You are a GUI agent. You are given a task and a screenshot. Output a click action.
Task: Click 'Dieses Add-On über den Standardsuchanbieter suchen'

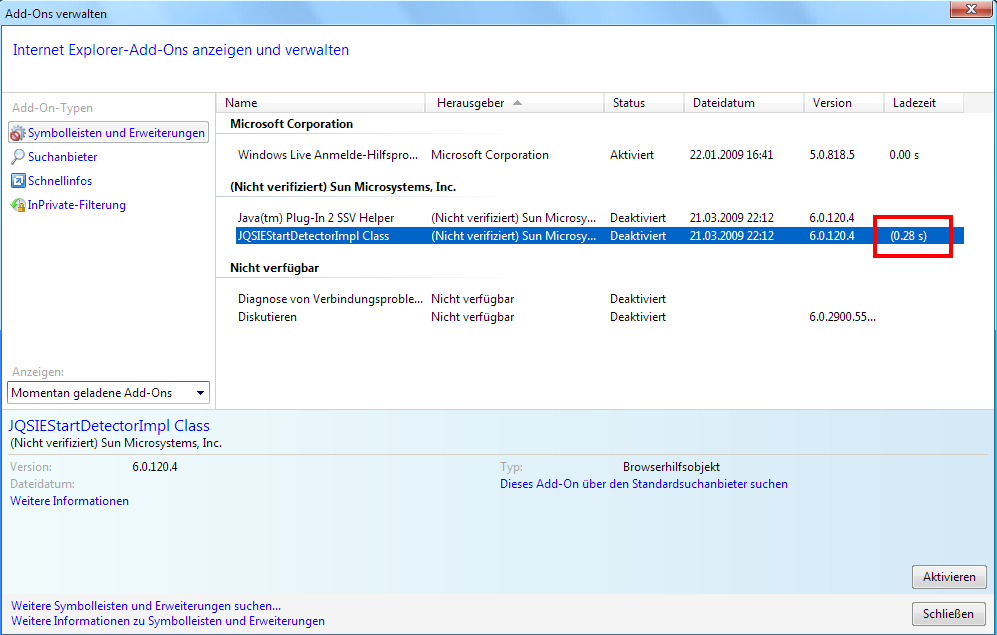(643, 484)
